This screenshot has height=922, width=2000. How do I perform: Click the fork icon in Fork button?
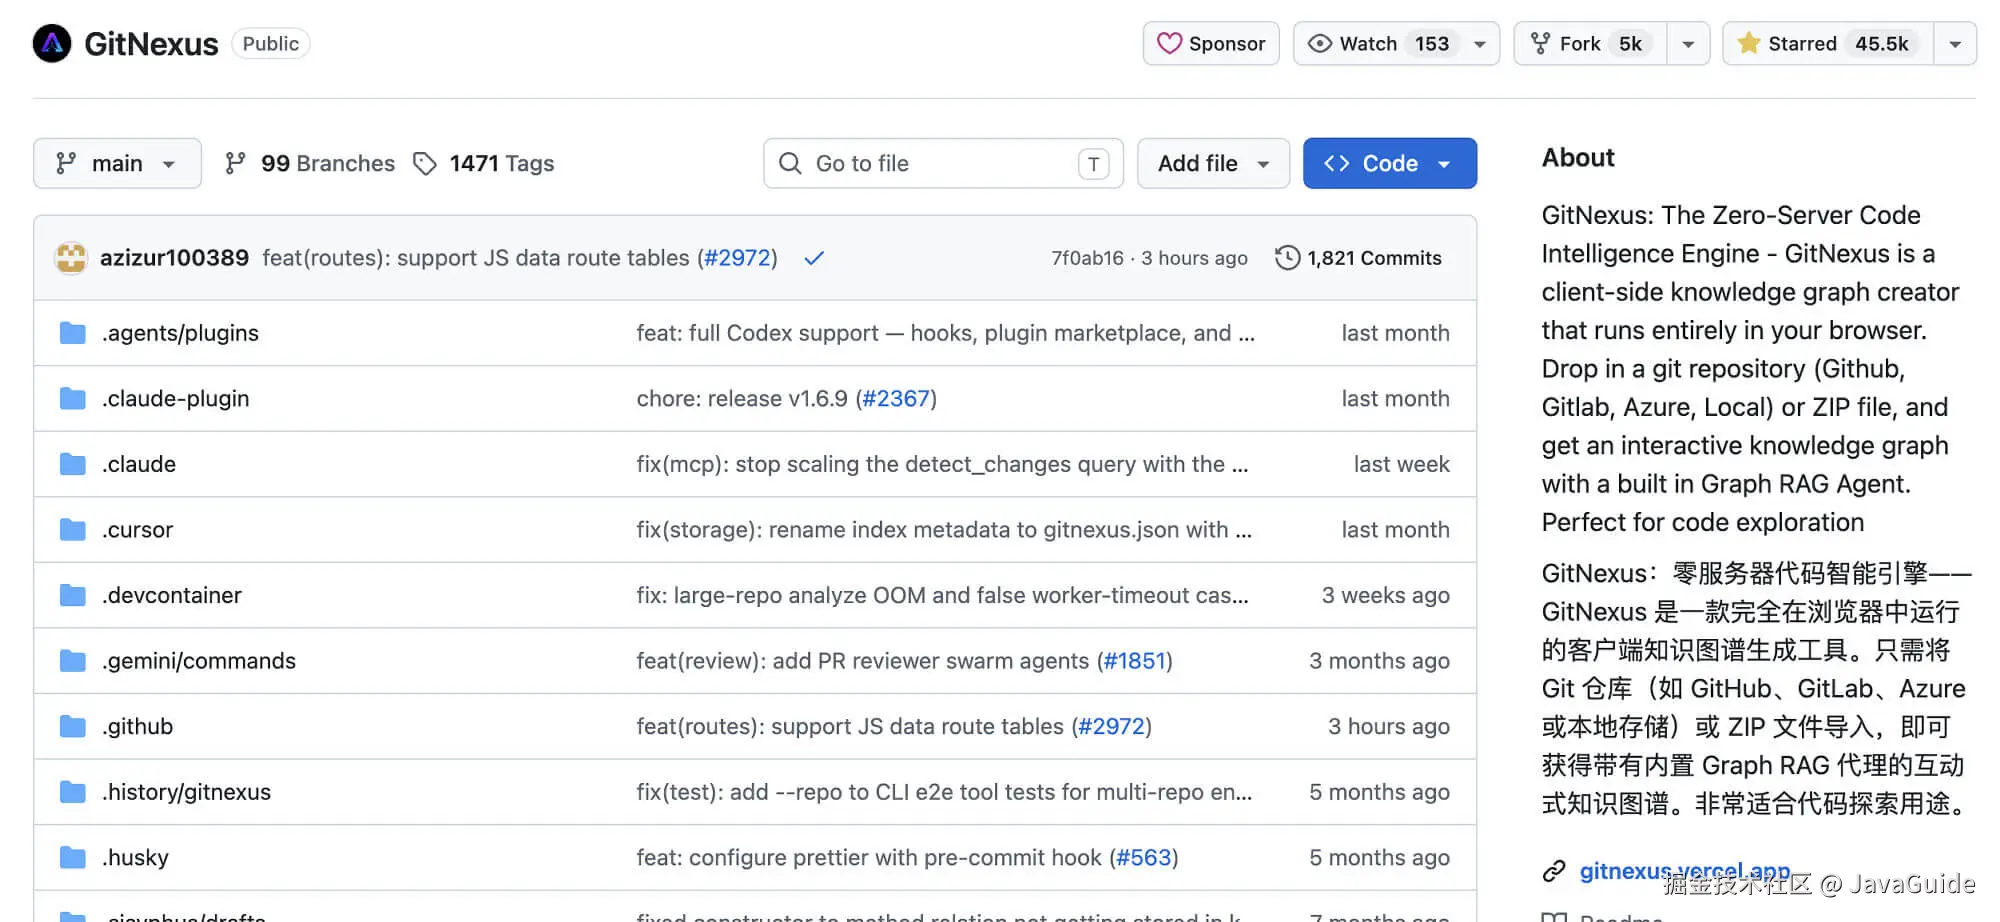click(1541, 44)
